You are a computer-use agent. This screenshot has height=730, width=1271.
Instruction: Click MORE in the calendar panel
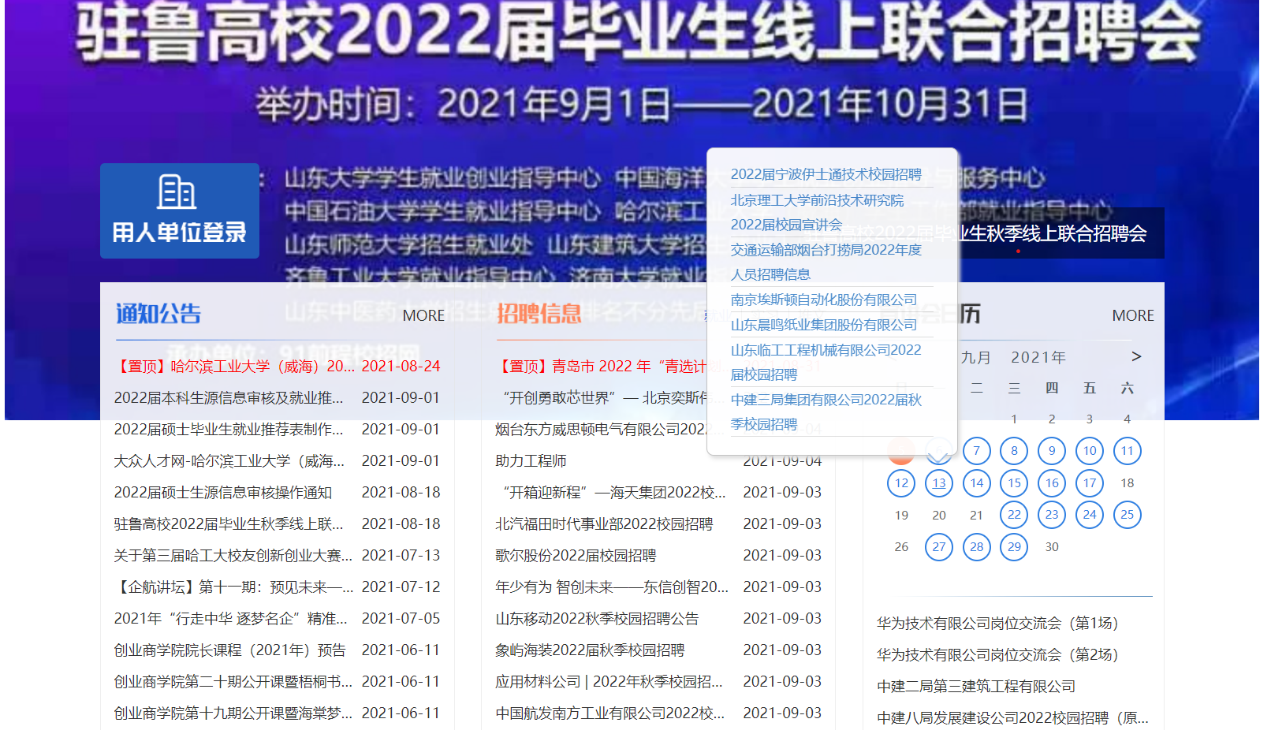(1132, 315)
